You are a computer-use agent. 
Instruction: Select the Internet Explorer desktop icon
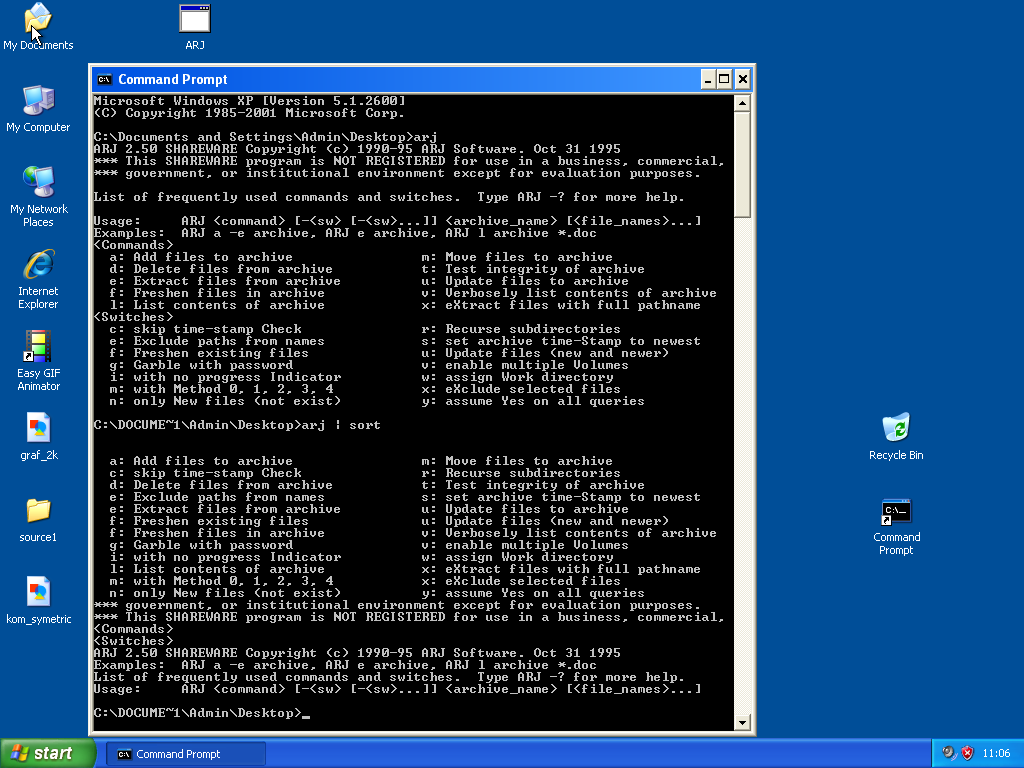38,278
